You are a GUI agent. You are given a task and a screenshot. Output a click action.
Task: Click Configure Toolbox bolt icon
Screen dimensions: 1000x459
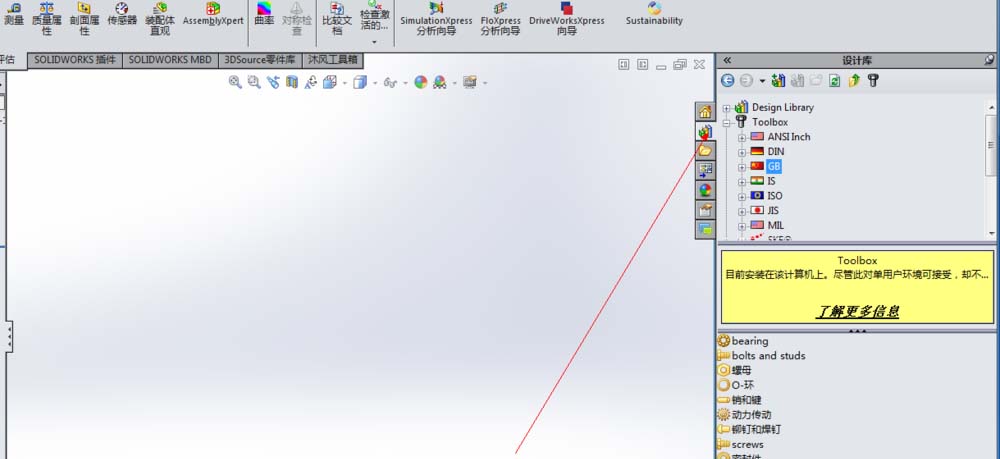[873, 81]
